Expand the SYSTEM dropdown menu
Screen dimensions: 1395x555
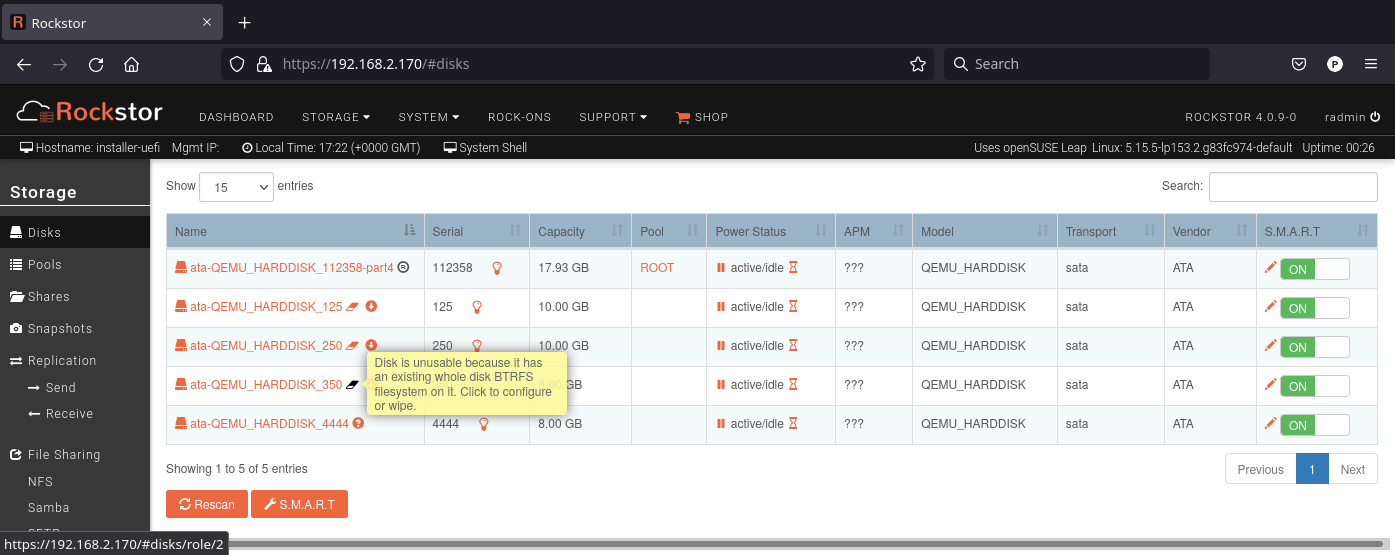[428, 117]
